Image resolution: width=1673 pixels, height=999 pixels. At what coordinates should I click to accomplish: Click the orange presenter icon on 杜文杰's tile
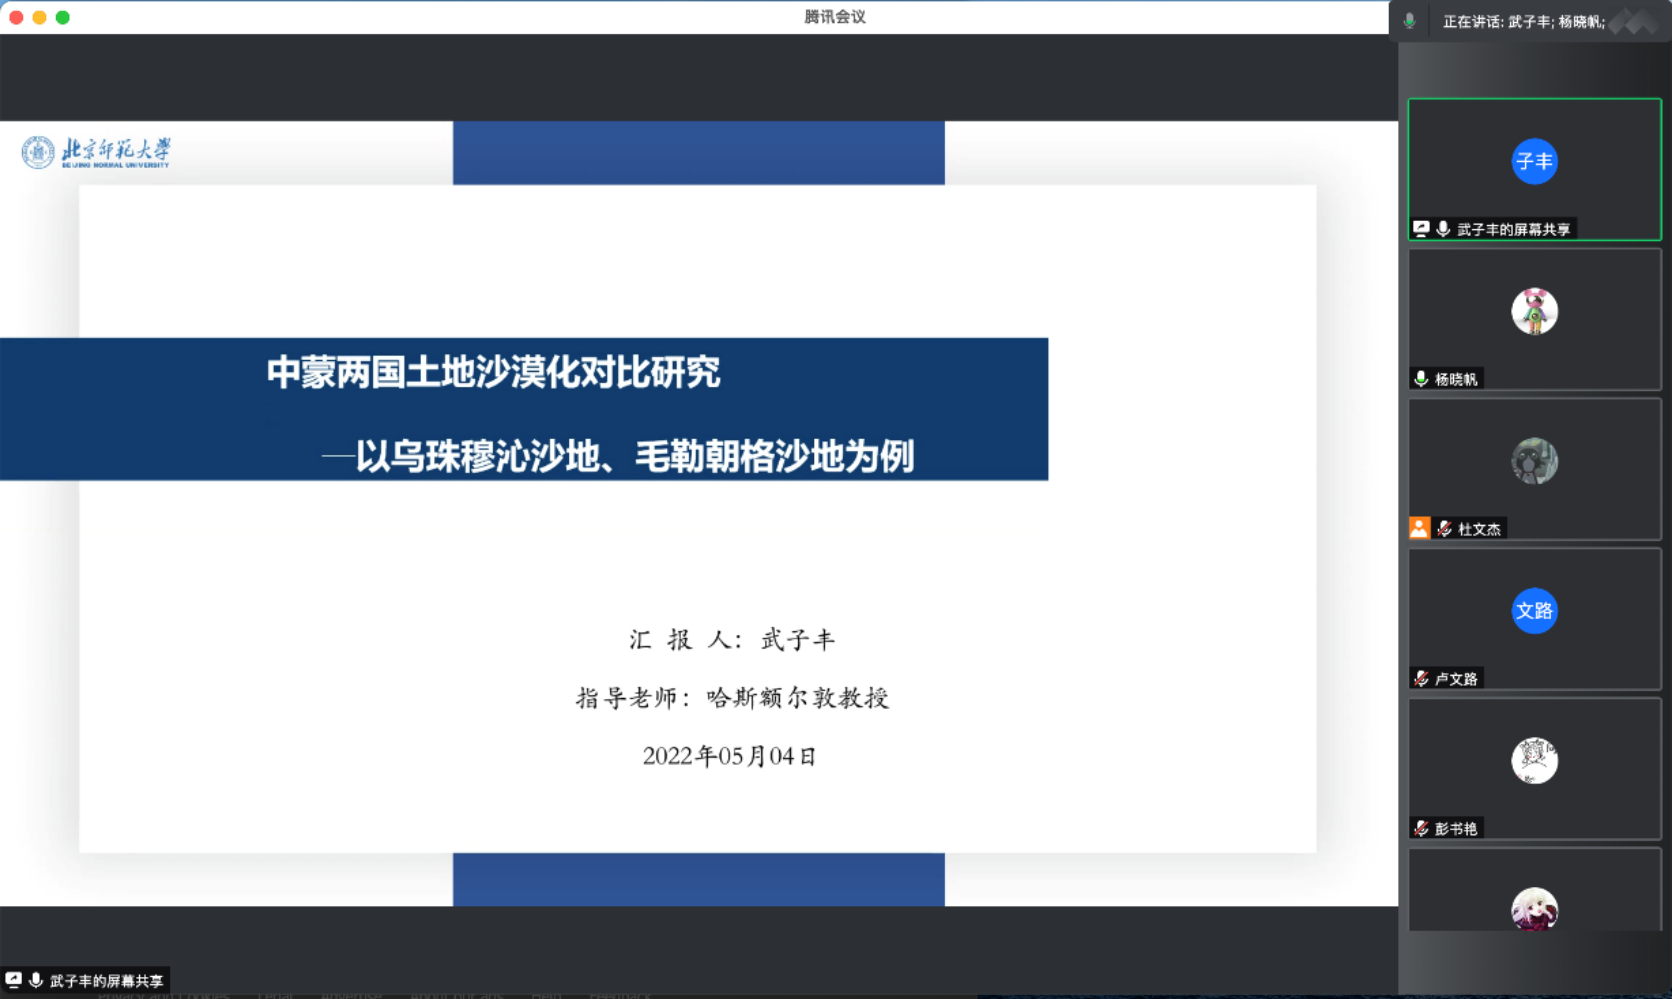1418,528
